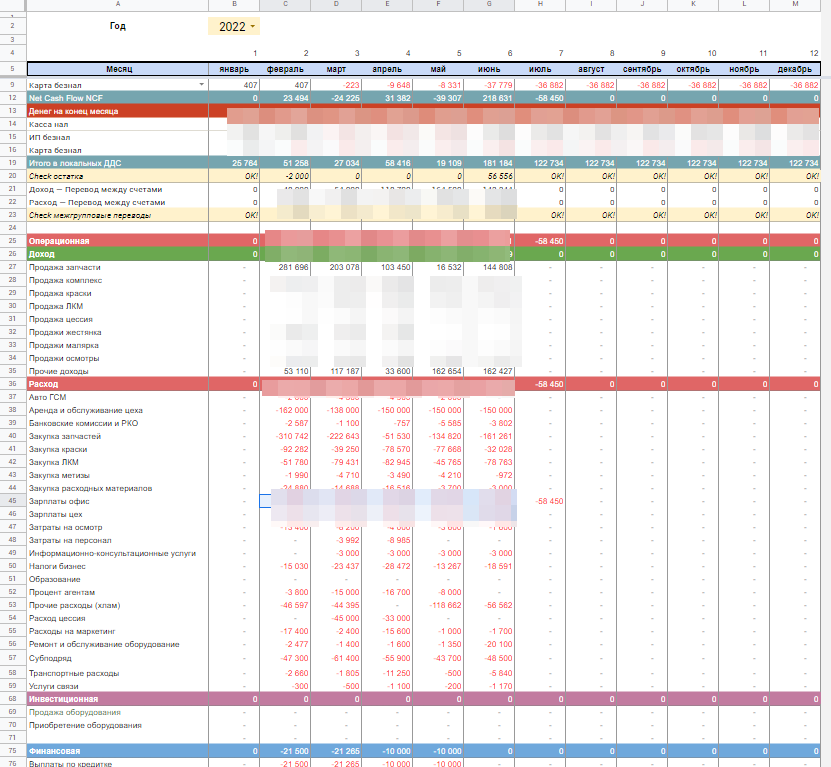The height and width of the screenshot is (767, 831).
Task: Click the Денег на конец месяца label
Action: click(74, 111)
